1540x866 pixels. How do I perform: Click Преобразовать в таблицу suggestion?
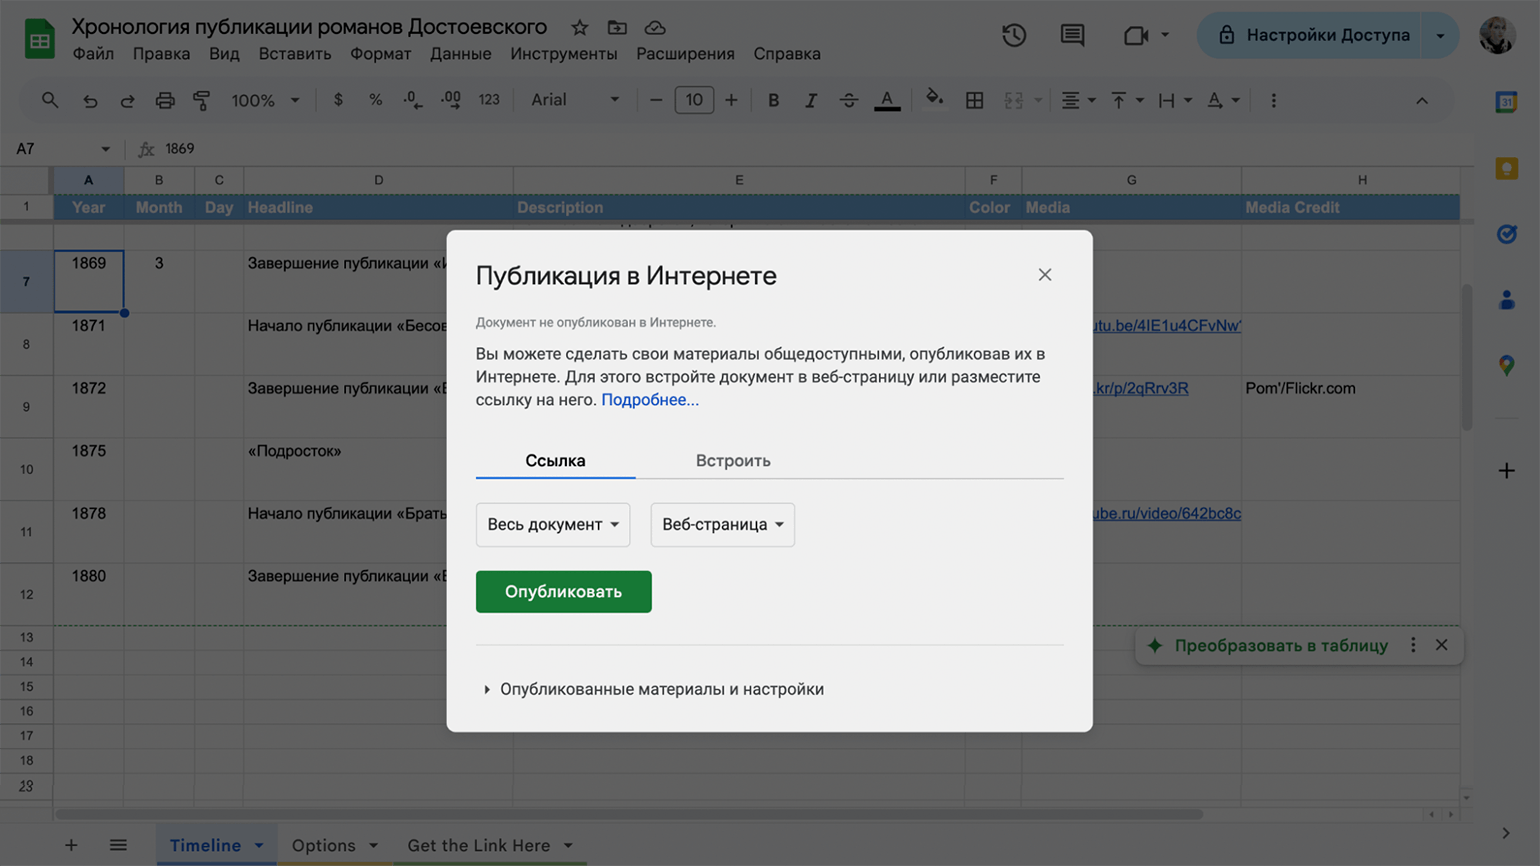1281,646
